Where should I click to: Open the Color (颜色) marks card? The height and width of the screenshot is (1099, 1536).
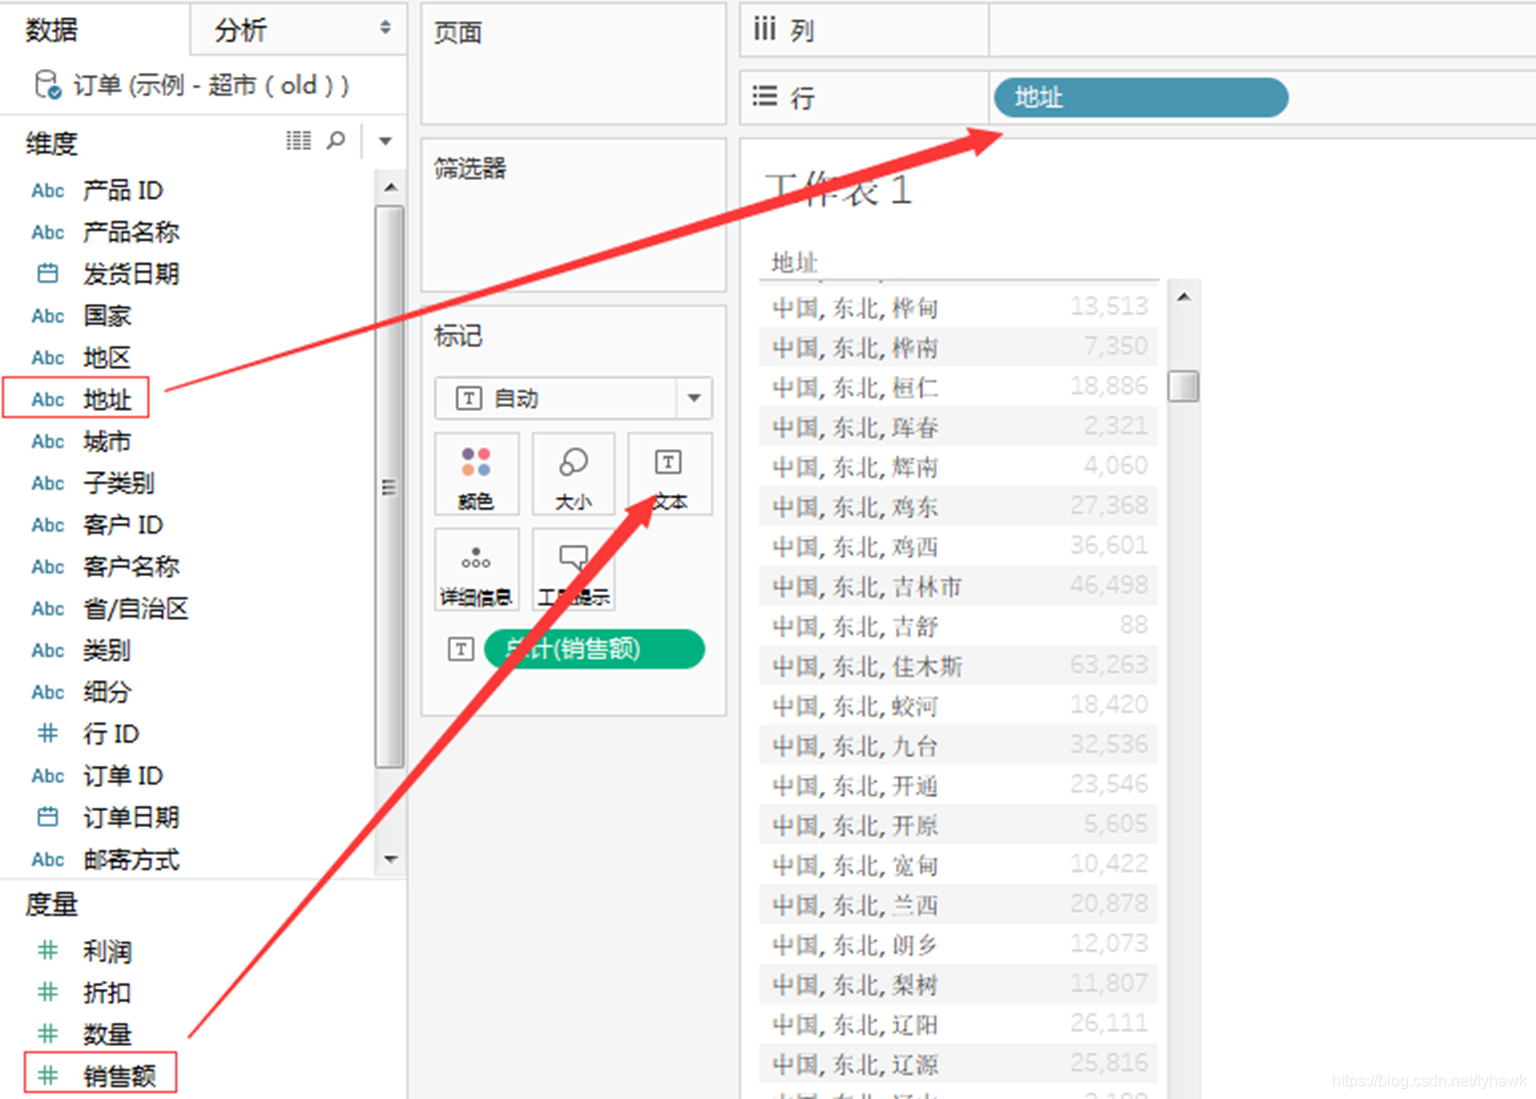(476, 474)
